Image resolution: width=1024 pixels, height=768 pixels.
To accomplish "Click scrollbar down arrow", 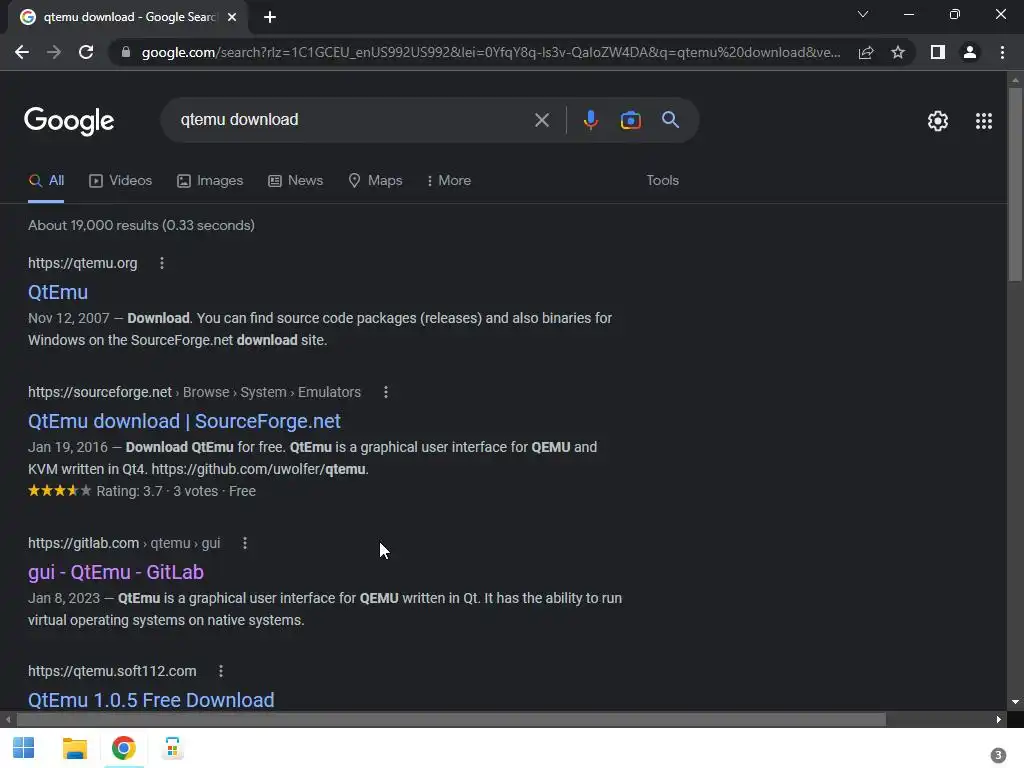I will (x=1015, y=703).
